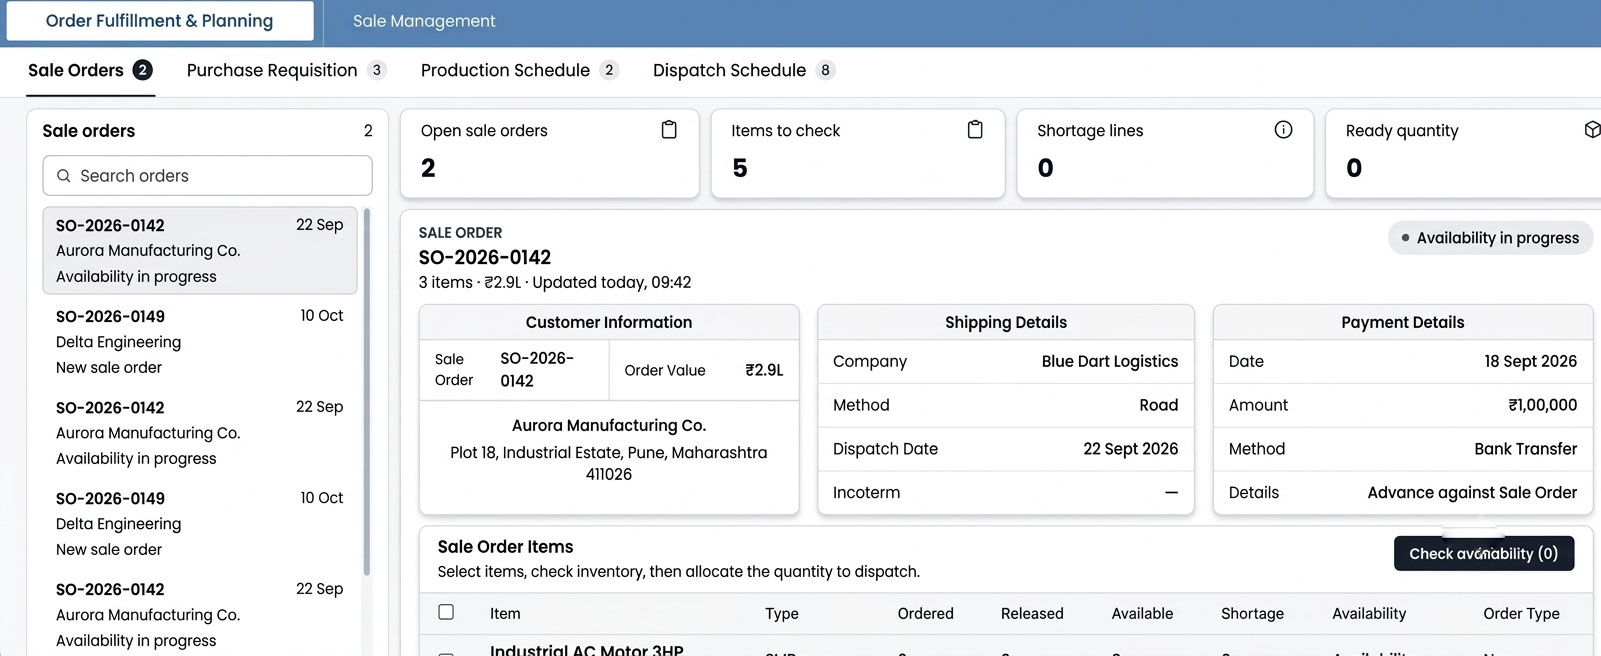Click the Released column header

[x=1032, y=614]
